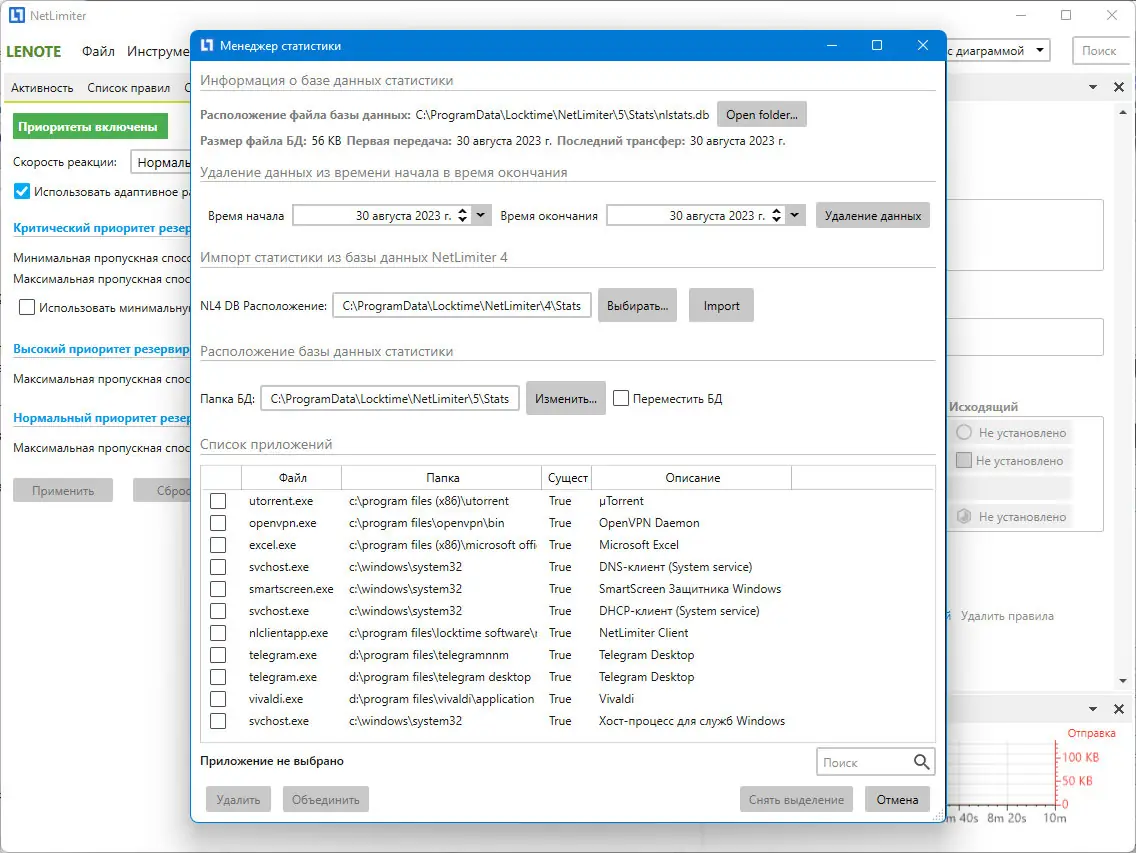The width and height of the screenshot is (1136, 853).
Task: Expand the chart panel options arrow
Action: [1093, 709]
